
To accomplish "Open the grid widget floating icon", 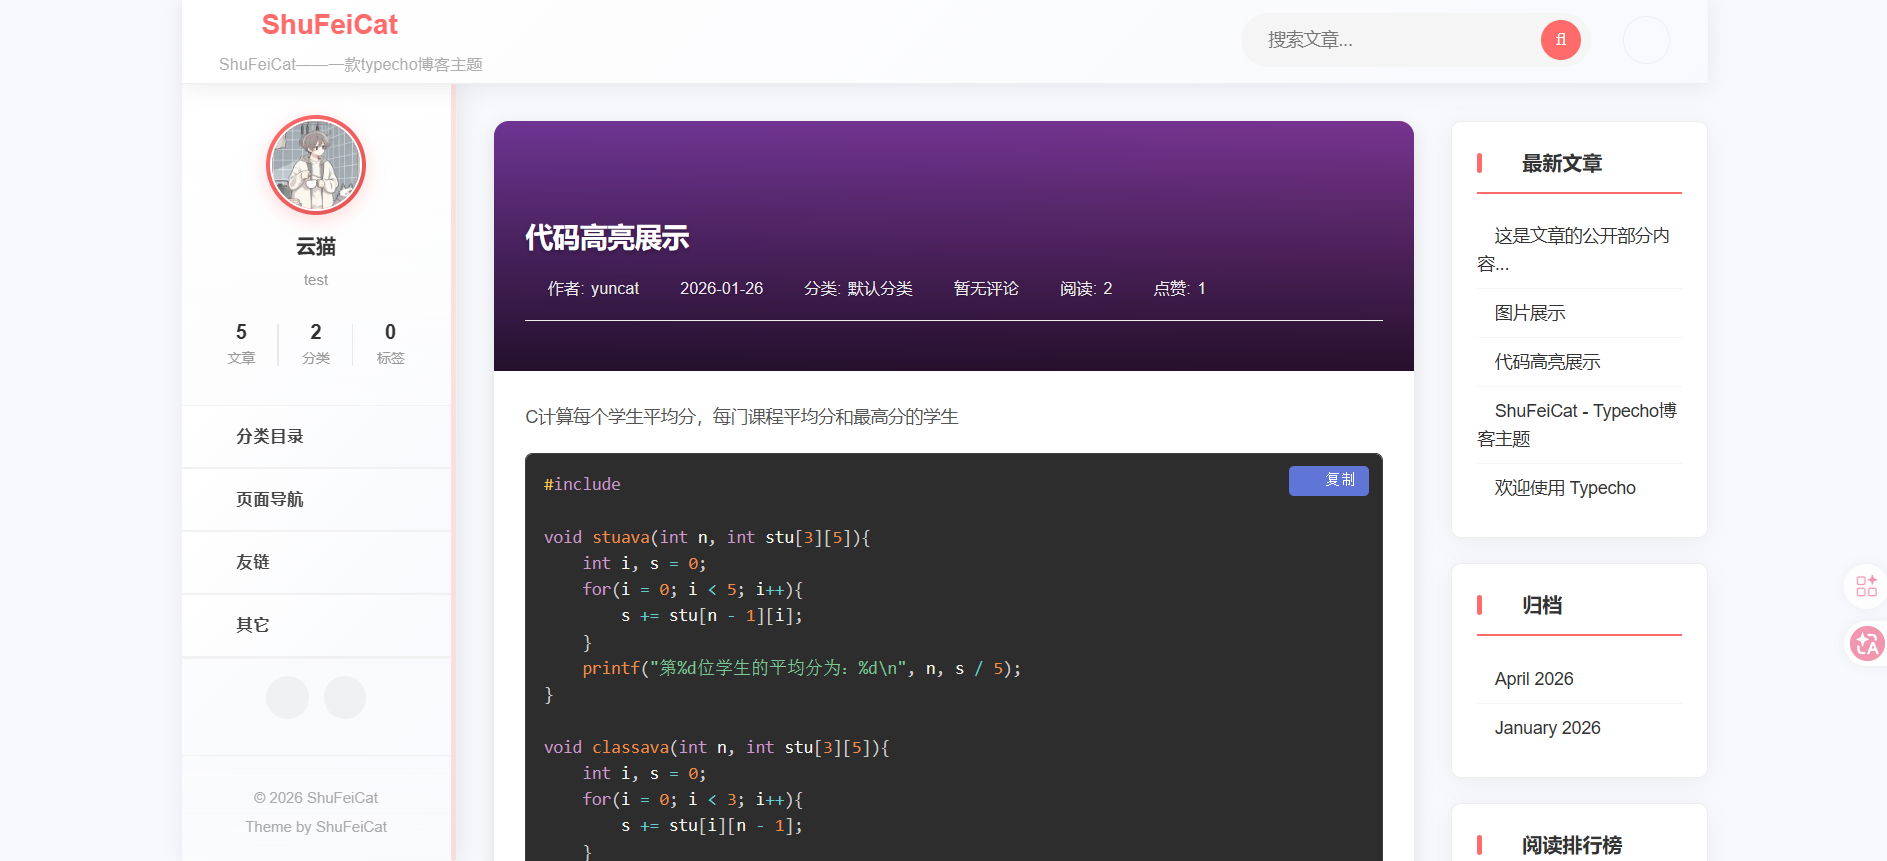I will tap(1866, 586).
